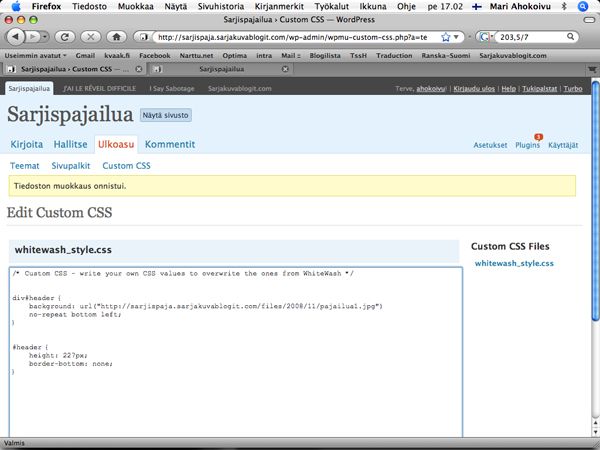
Task: Open the Tiedosto menu
Action: 89,7
